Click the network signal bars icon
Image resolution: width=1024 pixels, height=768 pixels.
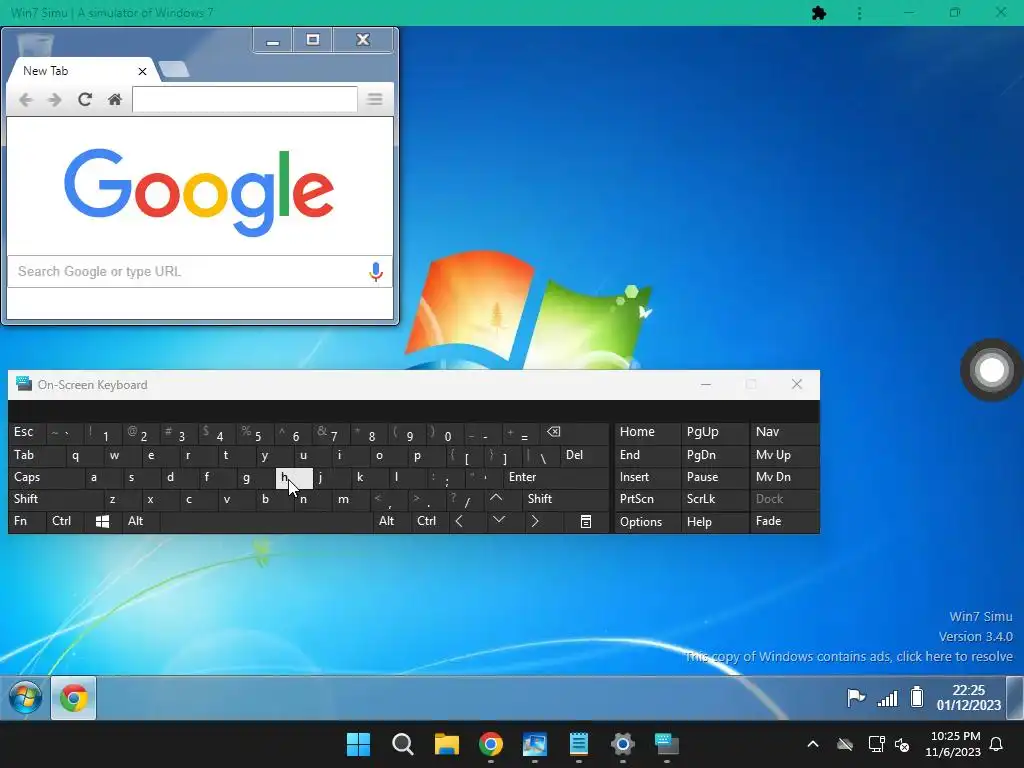887,698
